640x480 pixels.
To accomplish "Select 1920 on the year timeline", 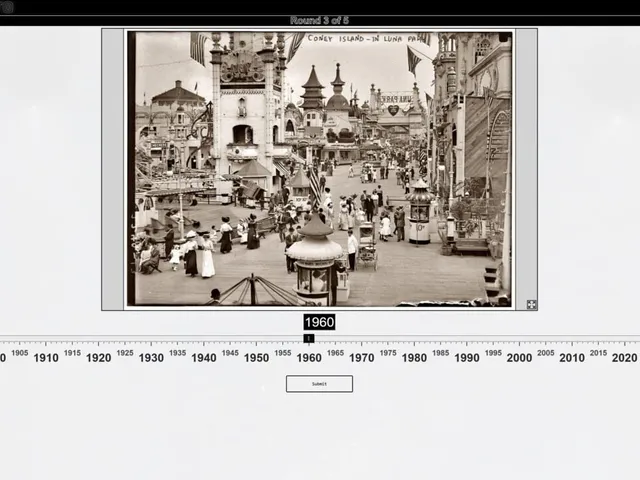I will pos(99,358).
